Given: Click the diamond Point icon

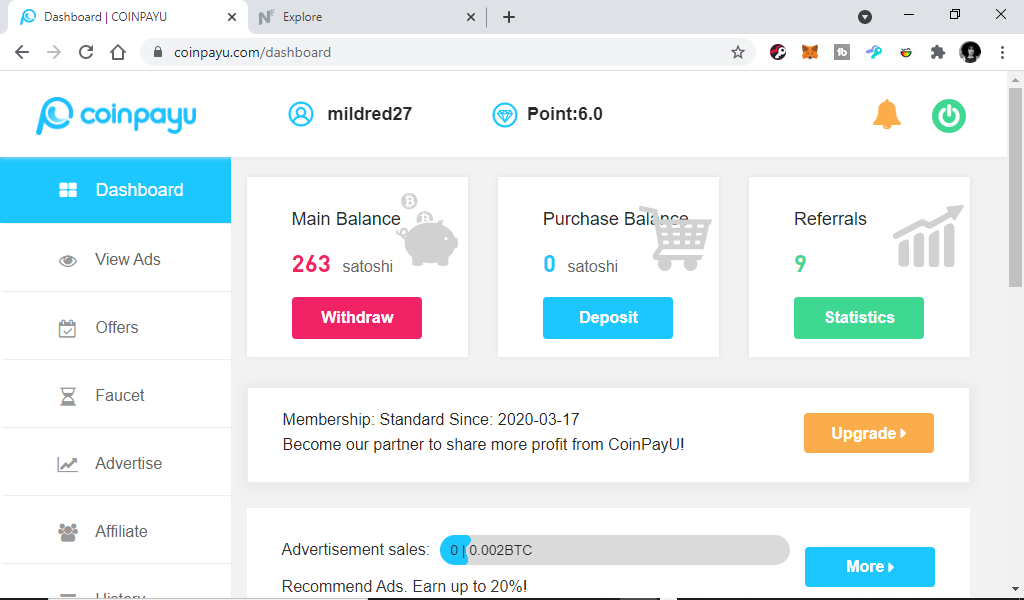Looking at the screenshot, I should tap(505, 115).
